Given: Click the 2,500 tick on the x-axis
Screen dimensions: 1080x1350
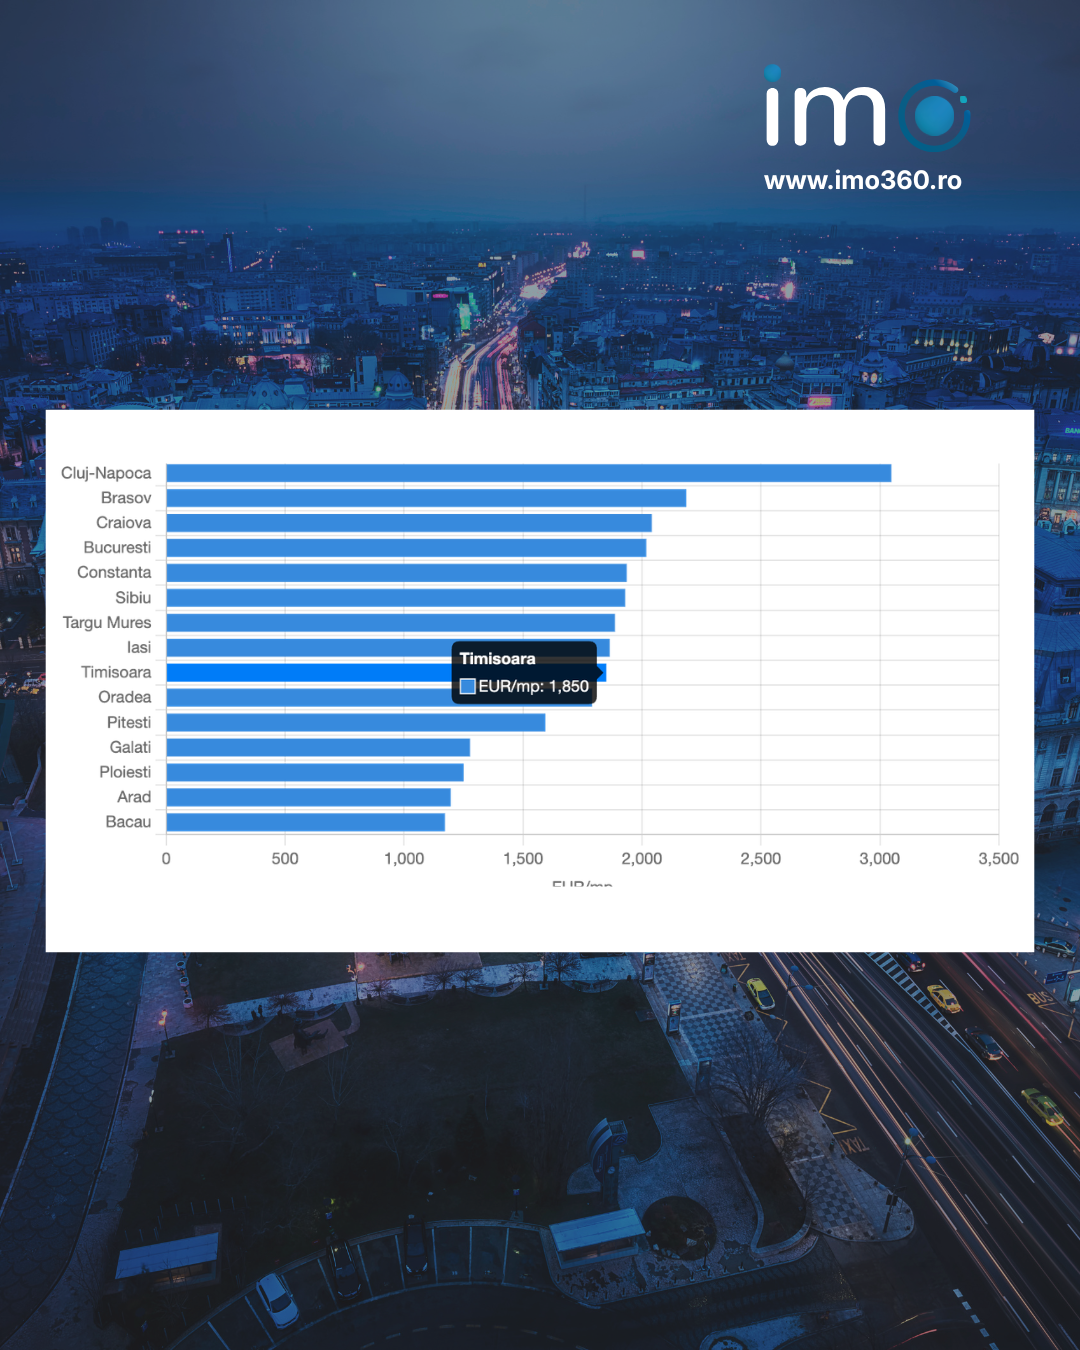Looking at the screenshot, I should point(761,859).
